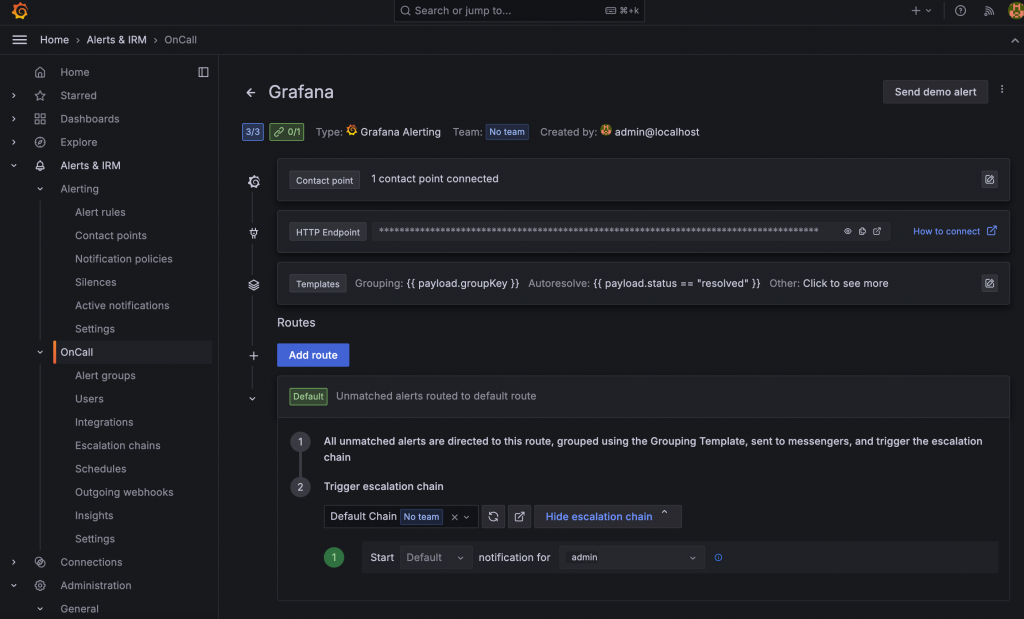Reveal the HTTP Endpoint with eye icon

[x=848, y=231]
